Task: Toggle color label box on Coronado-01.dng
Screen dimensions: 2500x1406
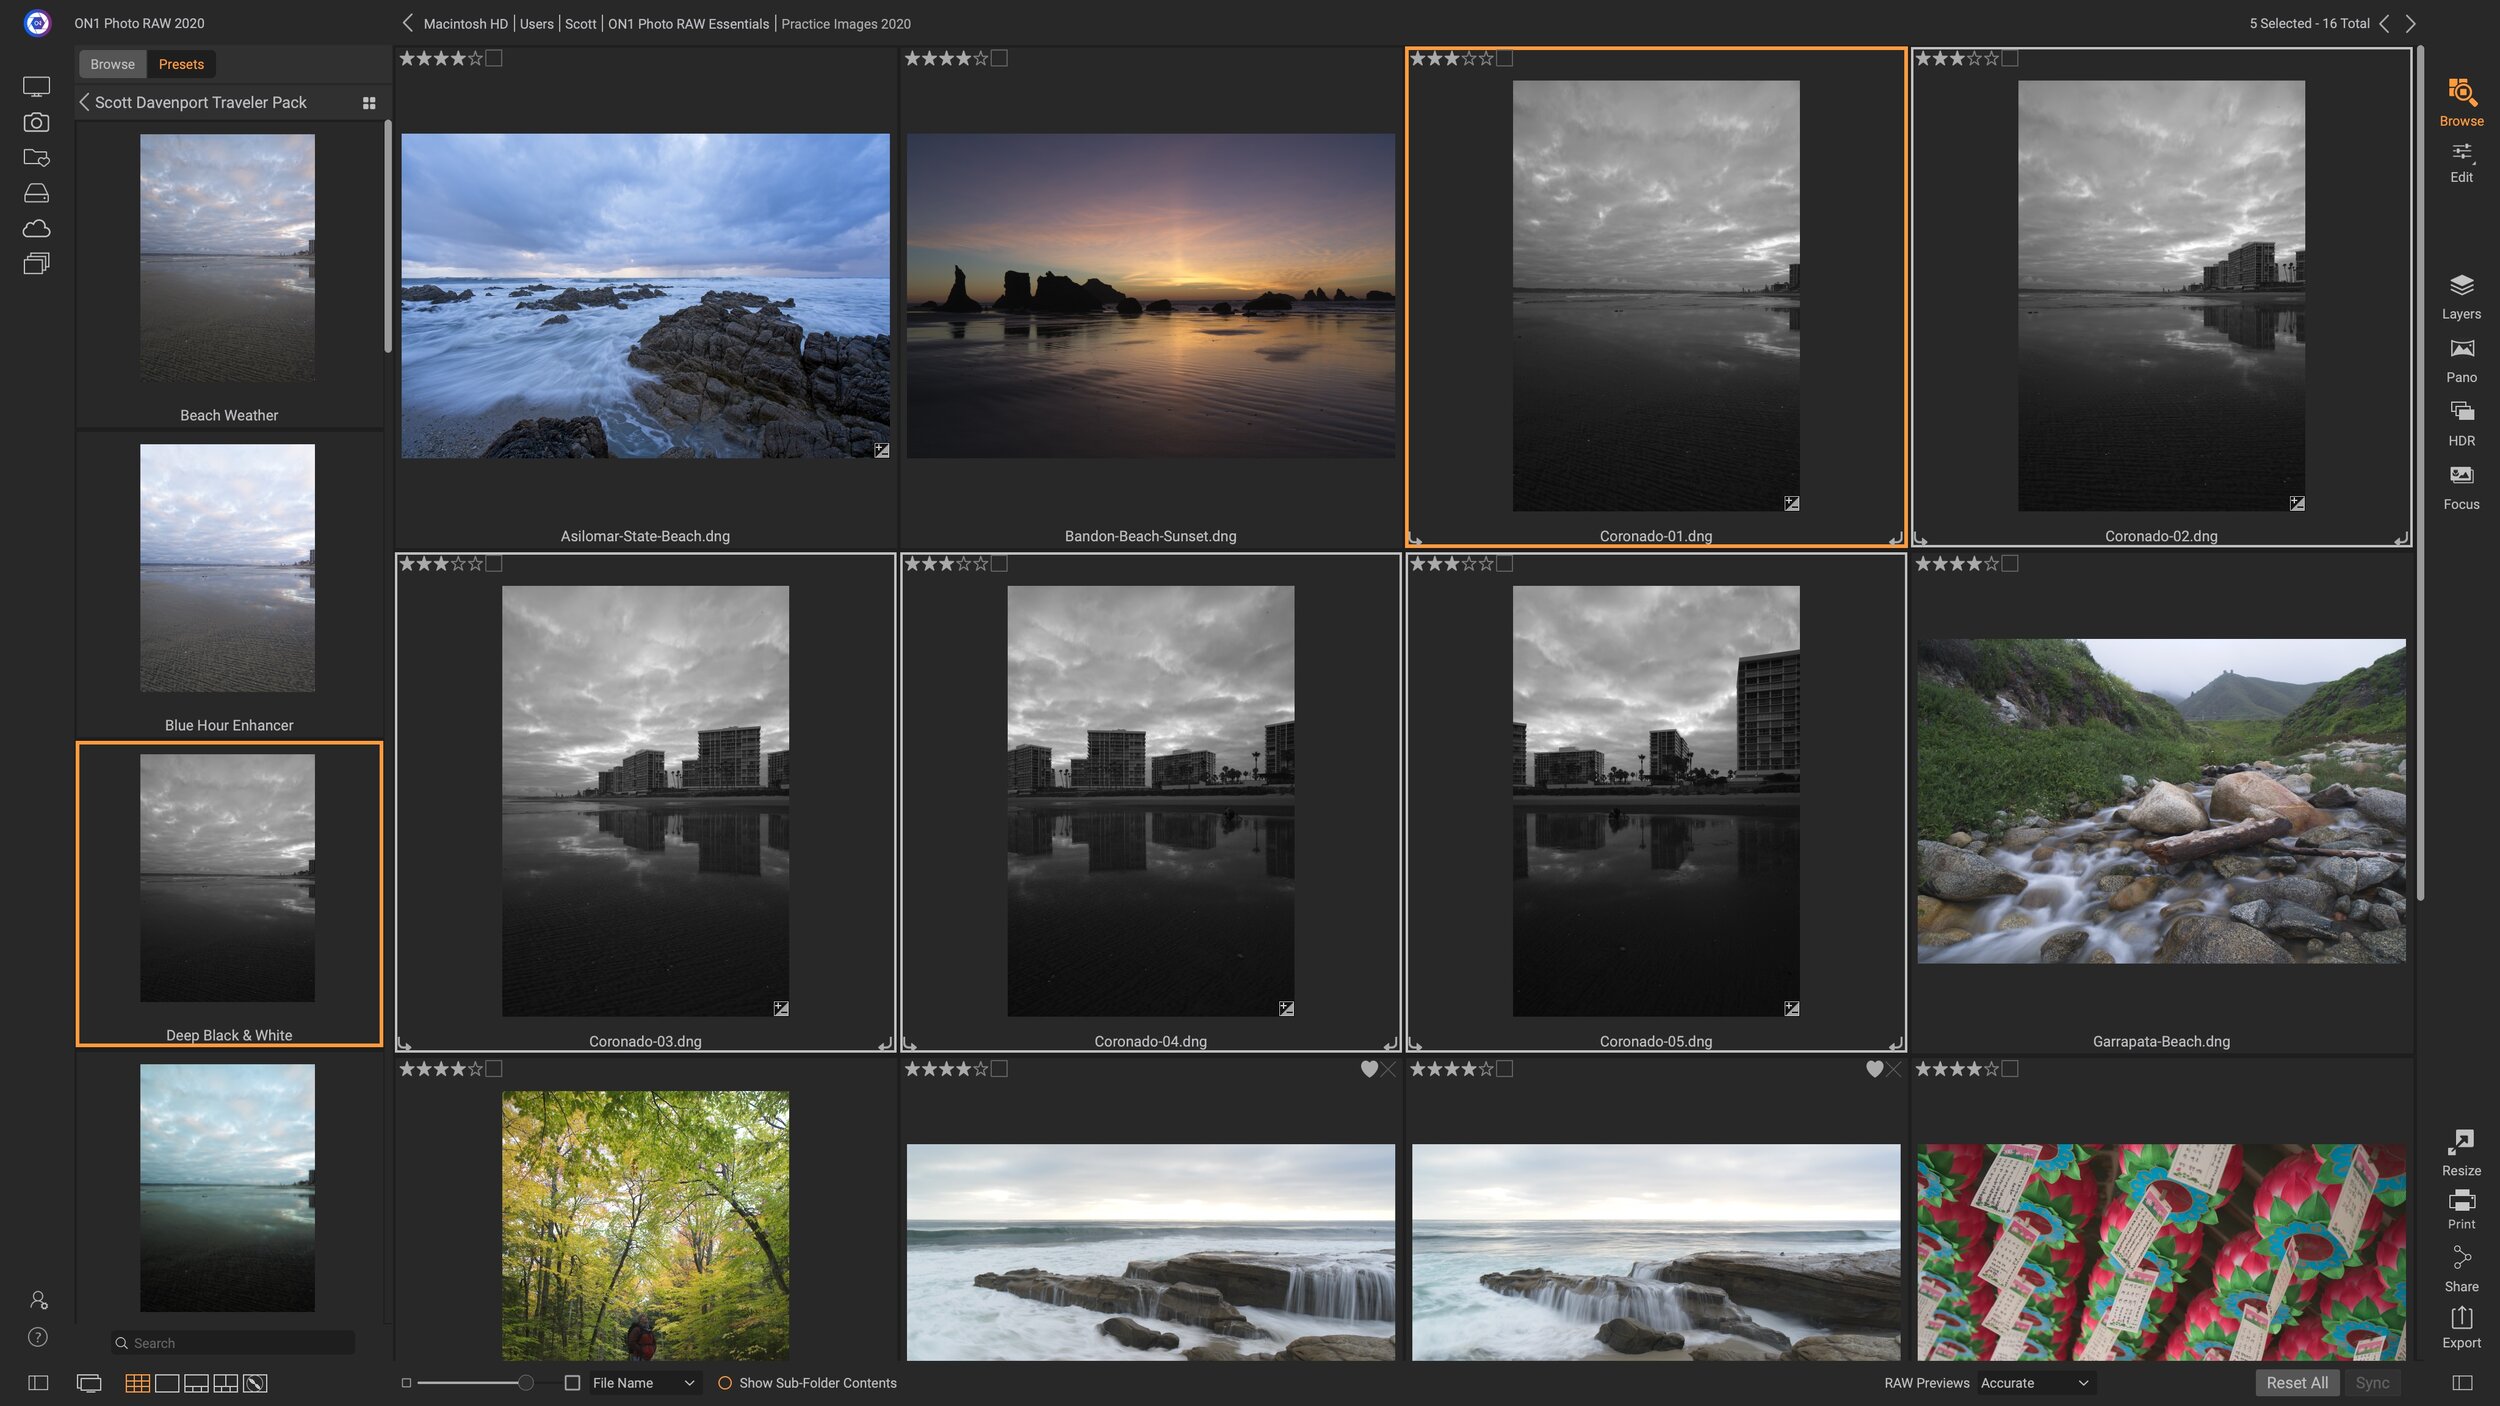Action: [x=1505, y=58]
